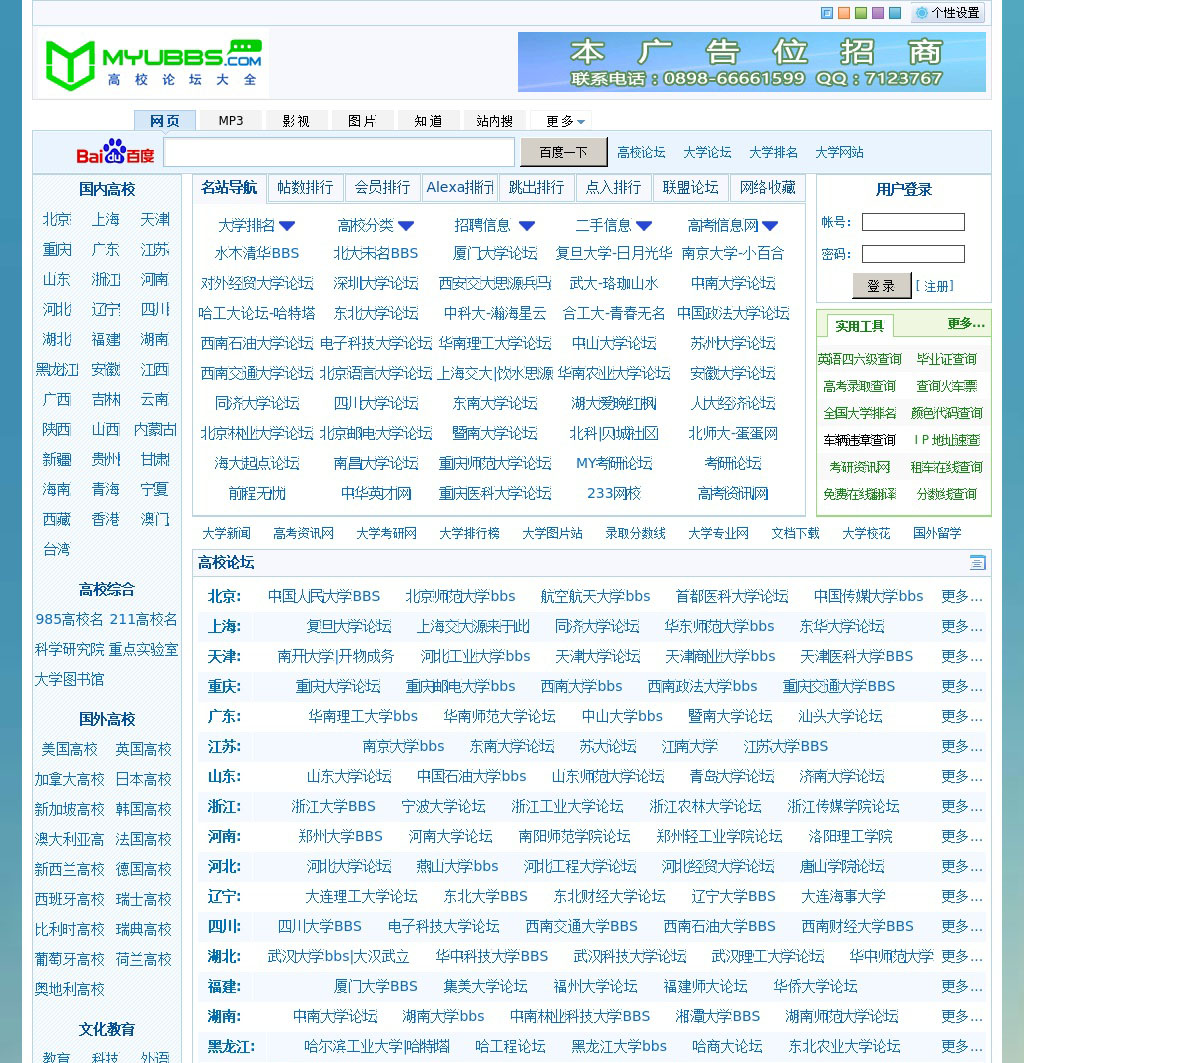Pick the first blue framed theme swatch
Viewport: 1200px width, 1063px height.
(827, 13)
